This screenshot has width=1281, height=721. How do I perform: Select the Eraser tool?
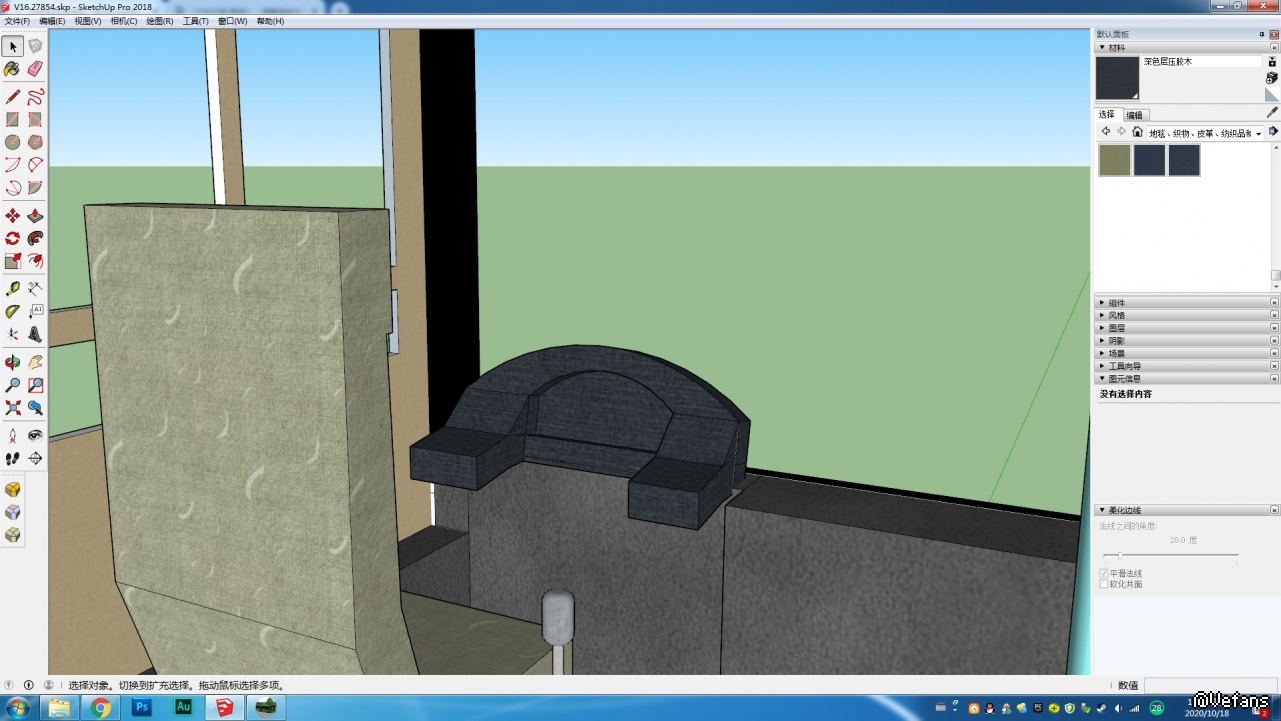coord(35,69)
